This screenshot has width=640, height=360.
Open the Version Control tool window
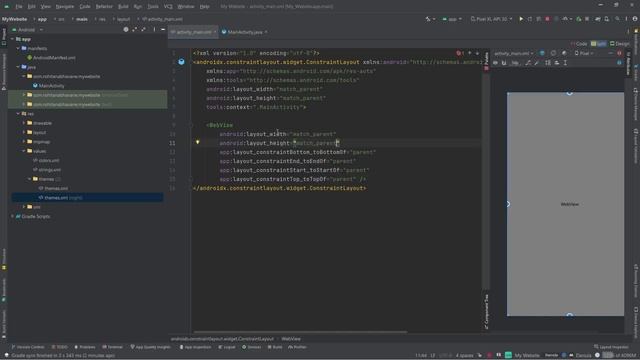coord(28,347)
